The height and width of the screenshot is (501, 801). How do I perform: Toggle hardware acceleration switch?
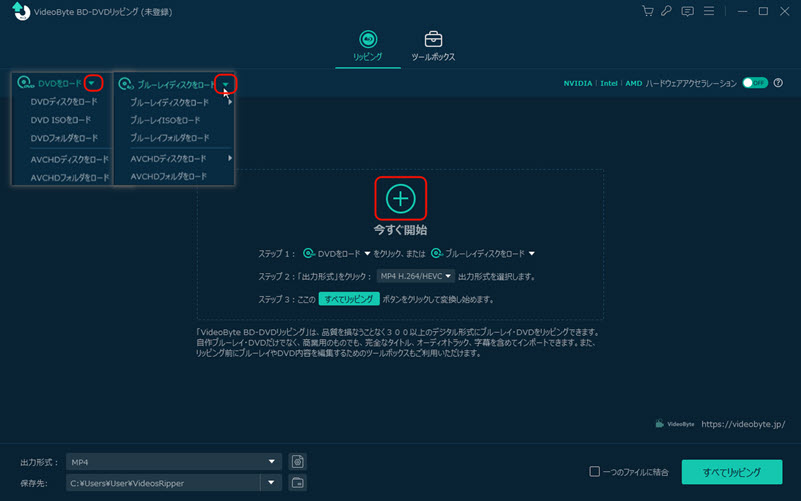point(755,83)
